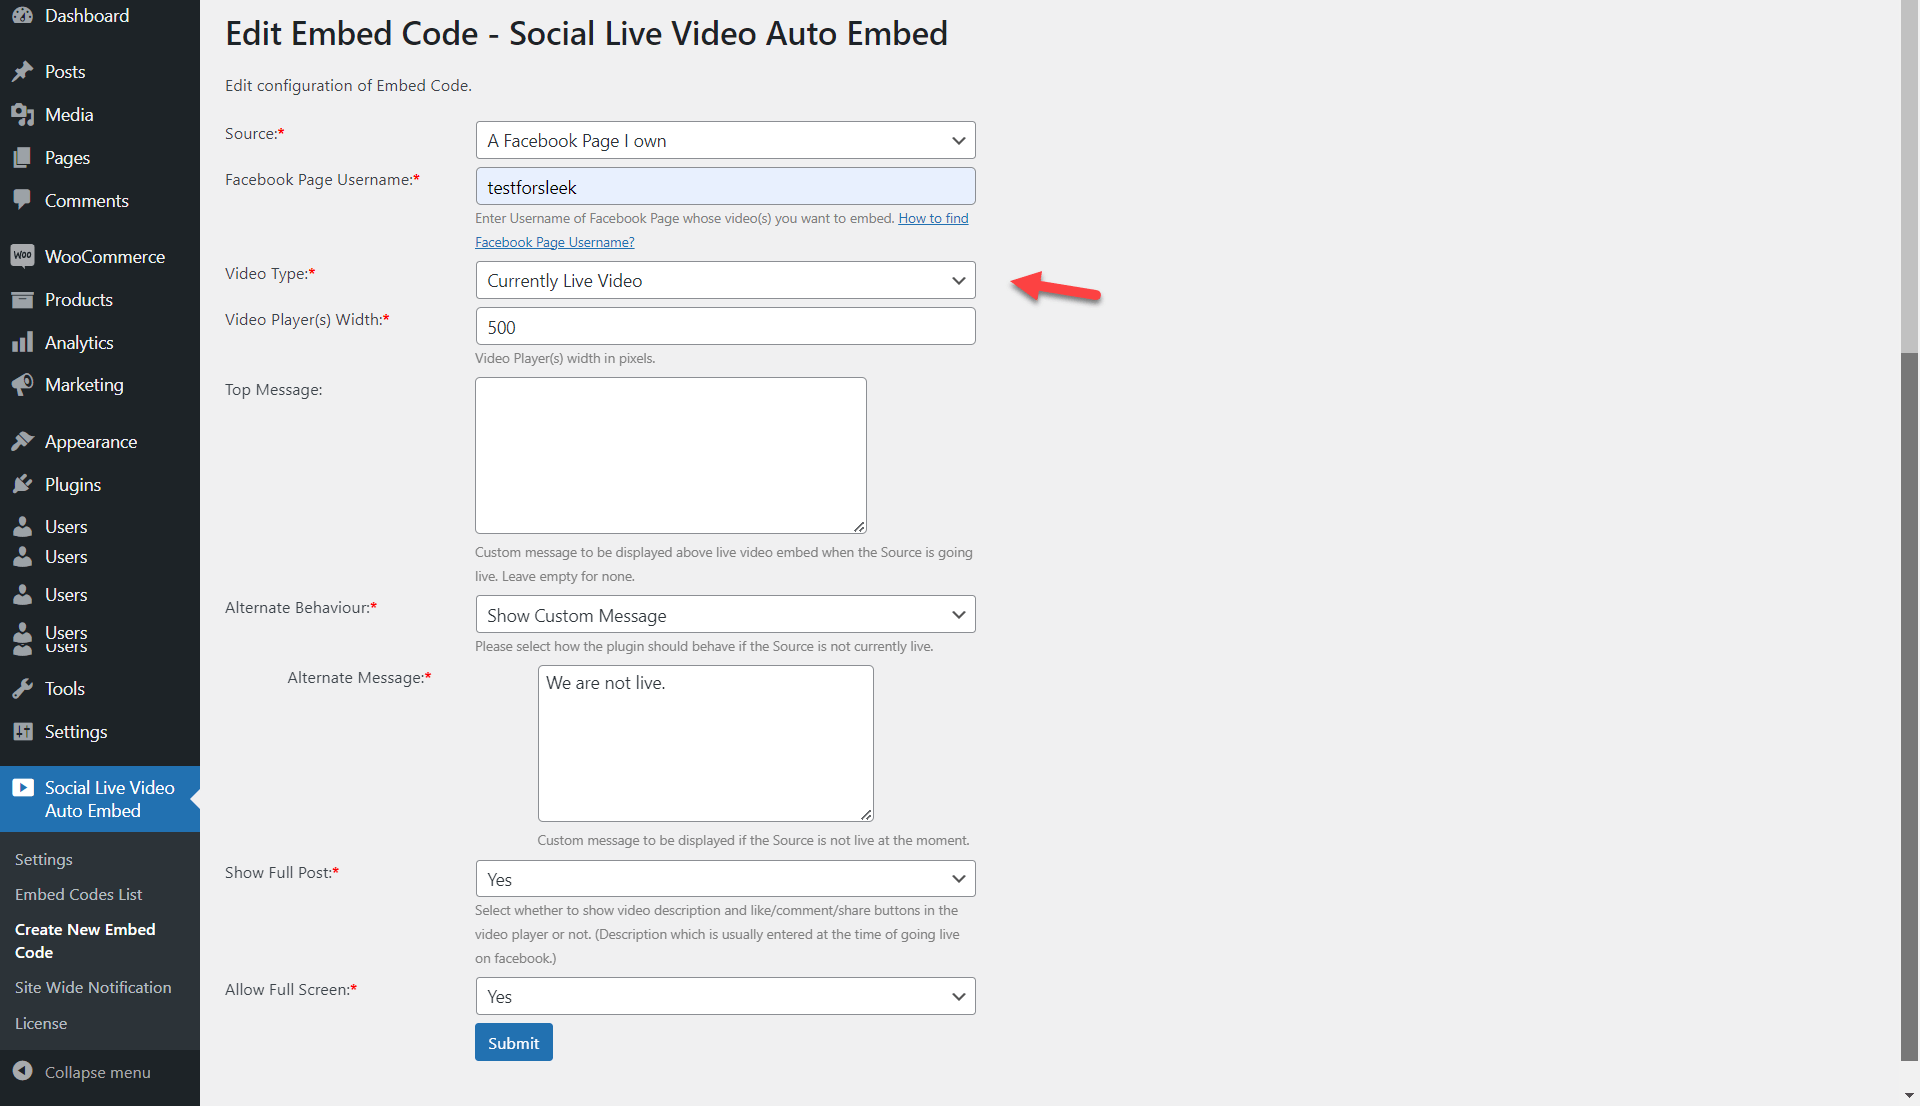Click into the Top Message textarea
1920x1106 pixels.
[x=670, y=455]
